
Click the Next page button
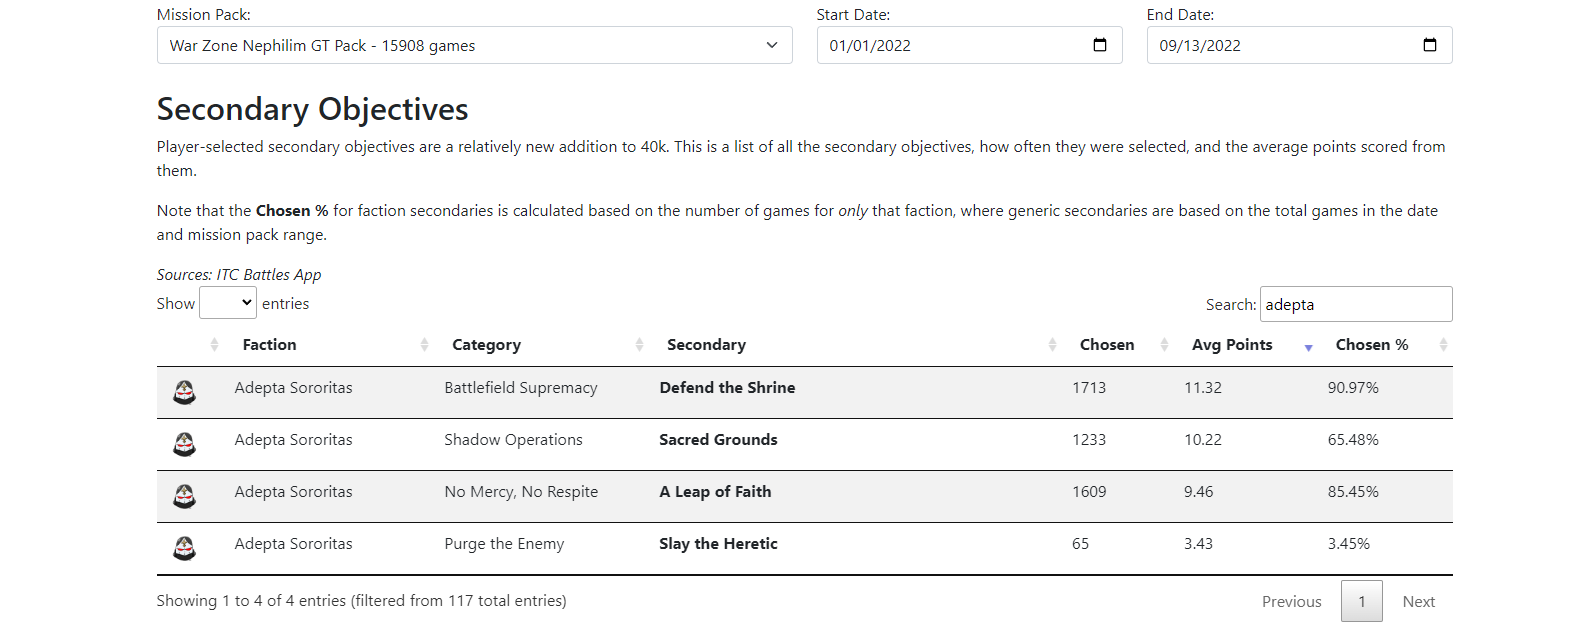[x=1418, y=601]
